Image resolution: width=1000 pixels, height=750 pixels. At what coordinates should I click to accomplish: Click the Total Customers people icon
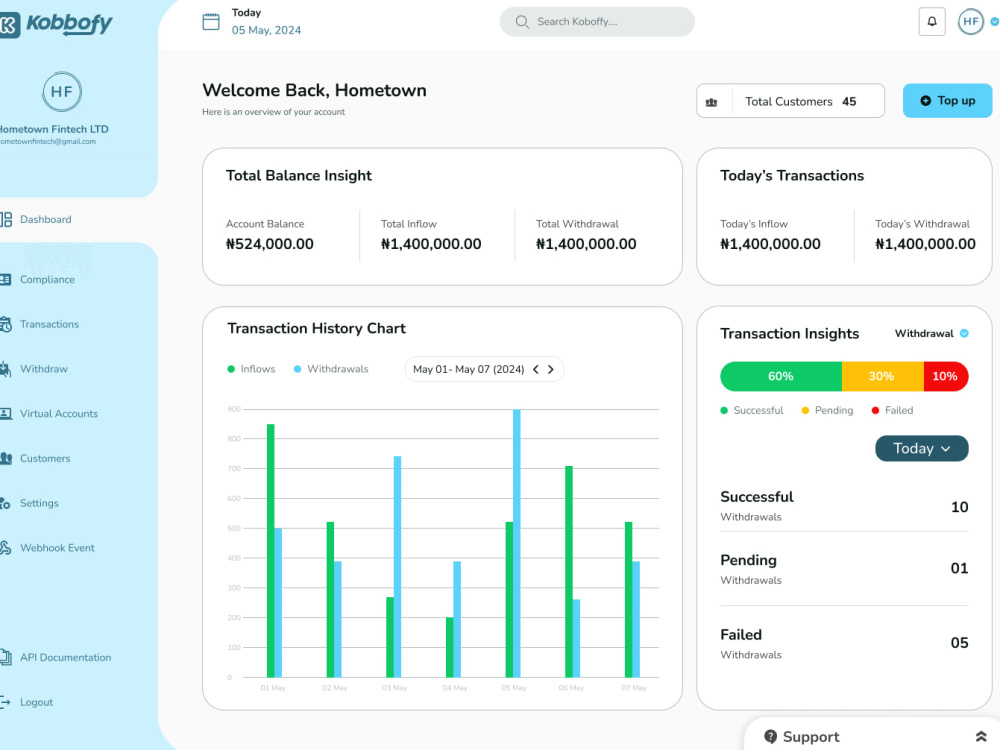[712, 102]
